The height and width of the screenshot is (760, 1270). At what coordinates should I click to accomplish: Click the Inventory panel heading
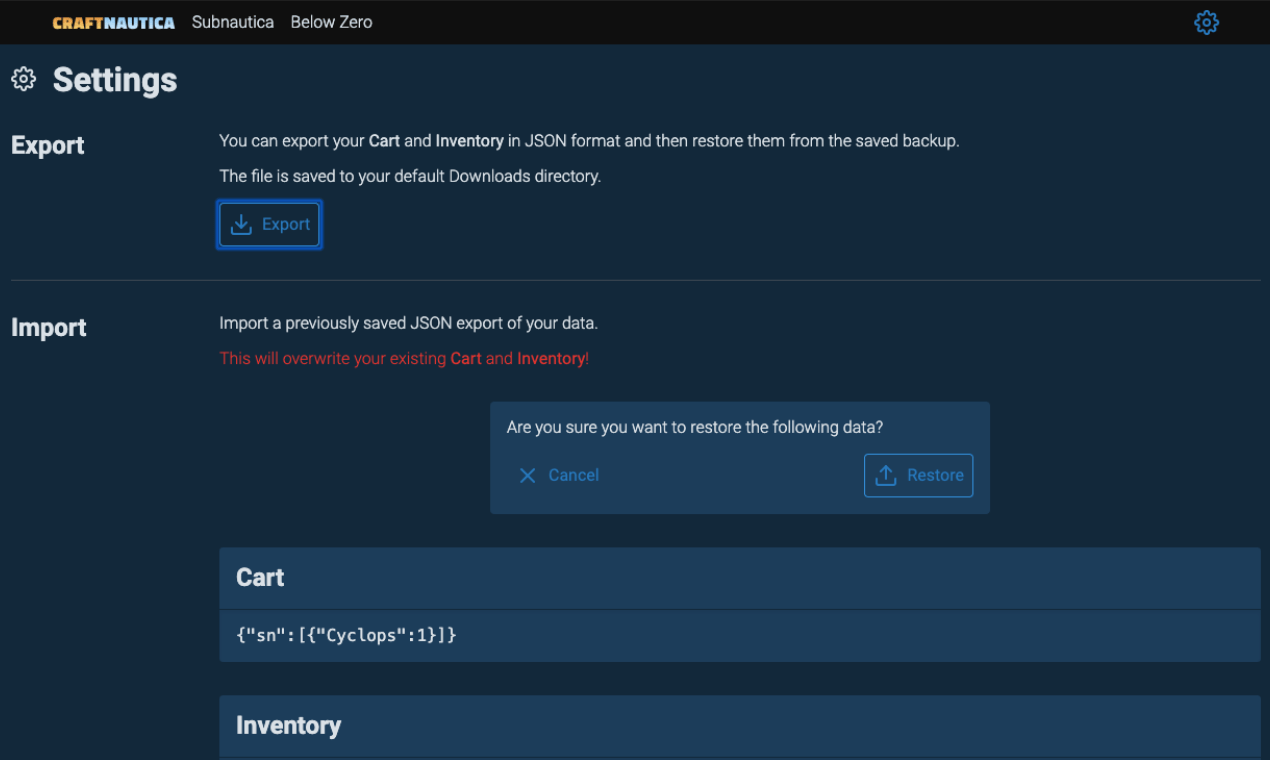pos(288,725)
